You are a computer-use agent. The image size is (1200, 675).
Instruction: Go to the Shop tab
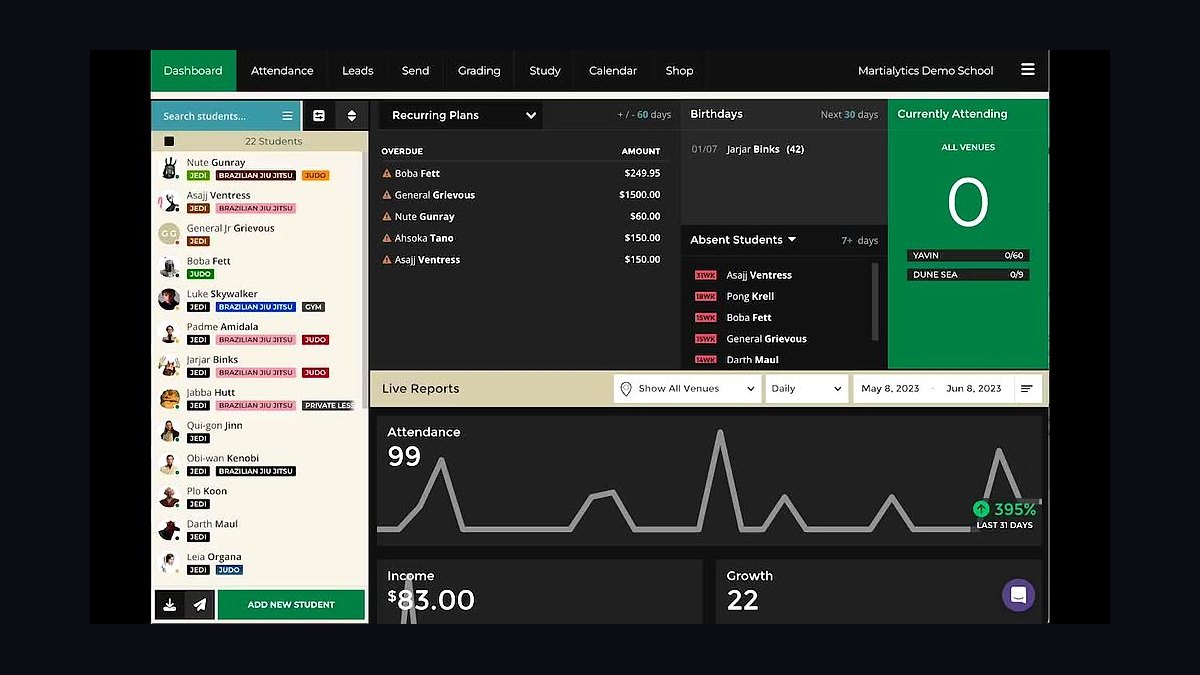pyautogui.click(x=679, y=70)
